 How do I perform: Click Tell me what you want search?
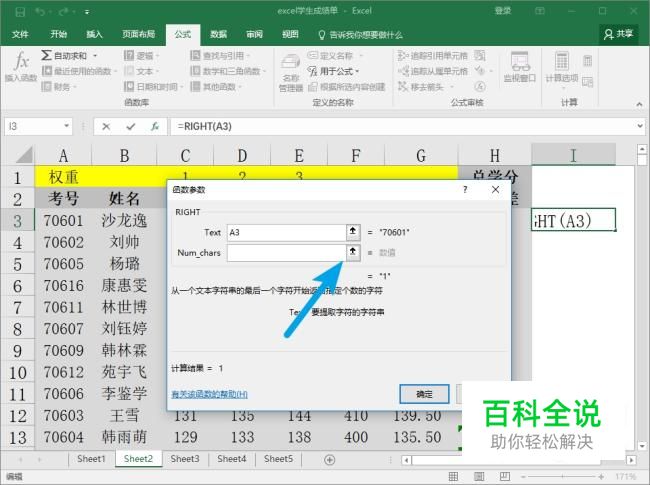[361, 35]
